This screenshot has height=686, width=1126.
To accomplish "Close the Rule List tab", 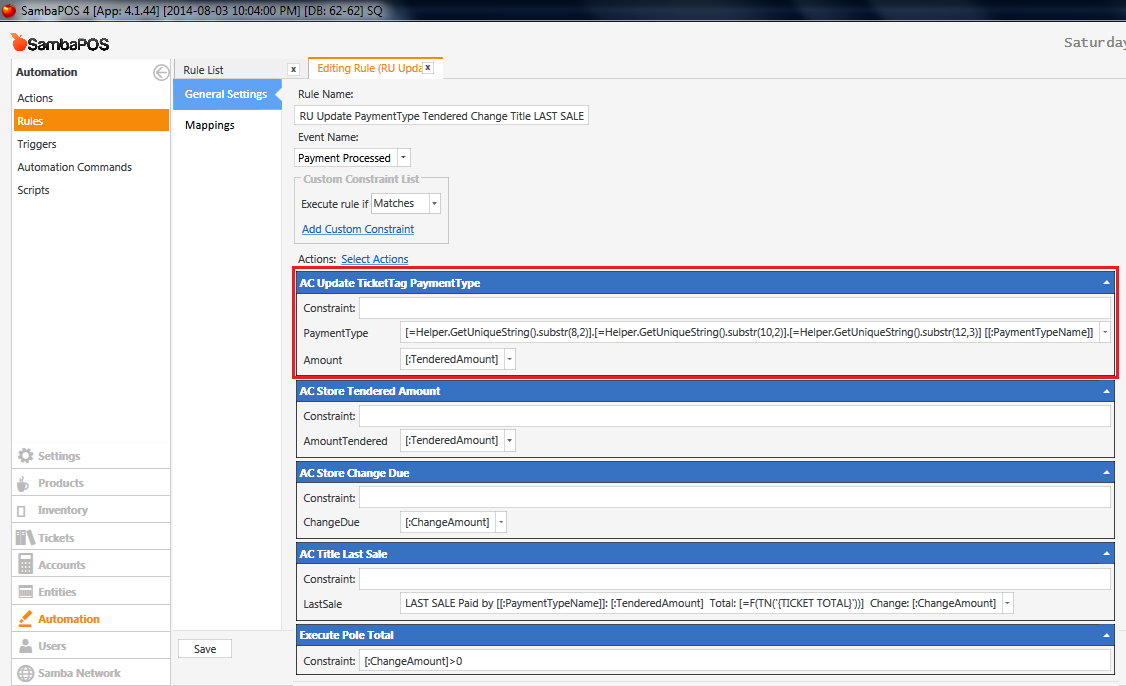I will [x=293, y=70].
